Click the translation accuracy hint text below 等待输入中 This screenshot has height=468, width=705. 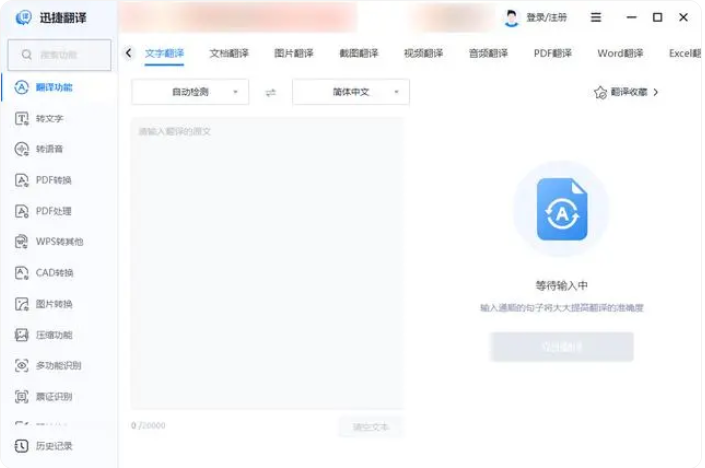(562, 308)
